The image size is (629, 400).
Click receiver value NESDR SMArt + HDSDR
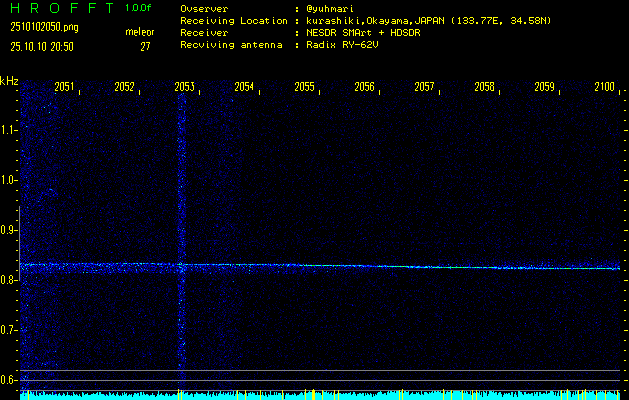(x=363, y=33)
